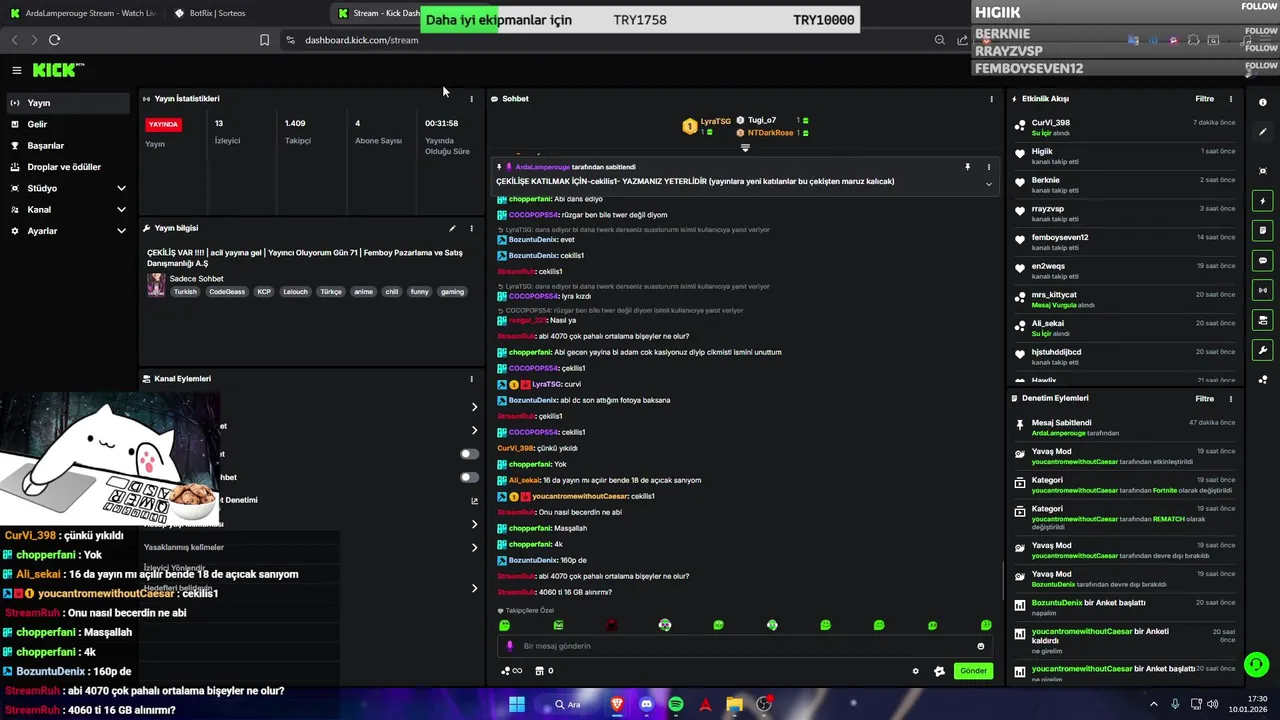The image size is (1280, 720).
Task: Click Gönder to send message
Action: [x=973, y=671]
